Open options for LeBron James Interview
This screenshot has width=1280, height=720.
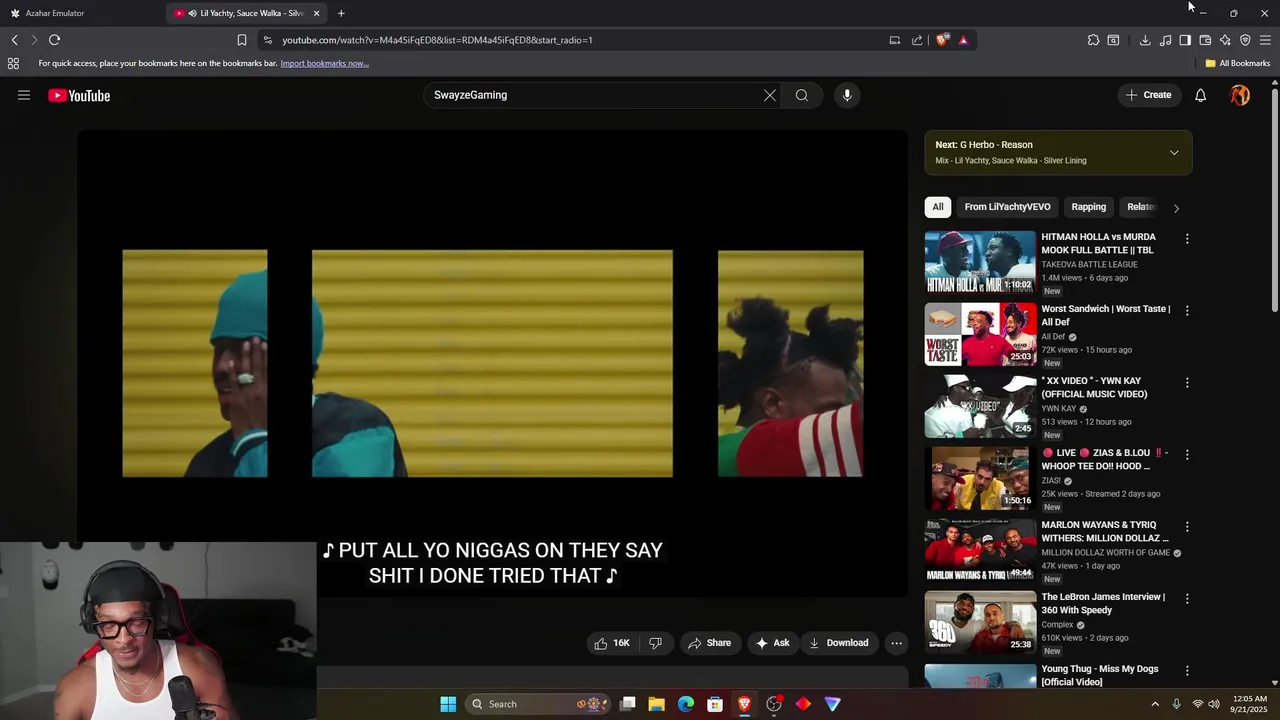(x=1187, y=599)
